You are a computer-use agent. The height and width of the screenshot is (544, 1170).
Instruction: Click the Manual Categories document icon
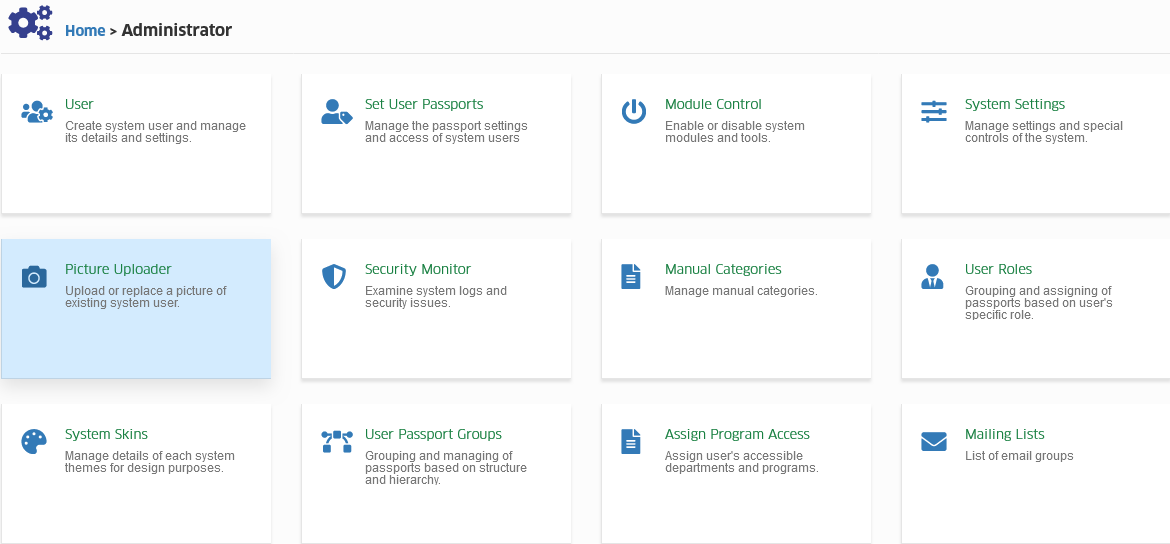(631, 277)
